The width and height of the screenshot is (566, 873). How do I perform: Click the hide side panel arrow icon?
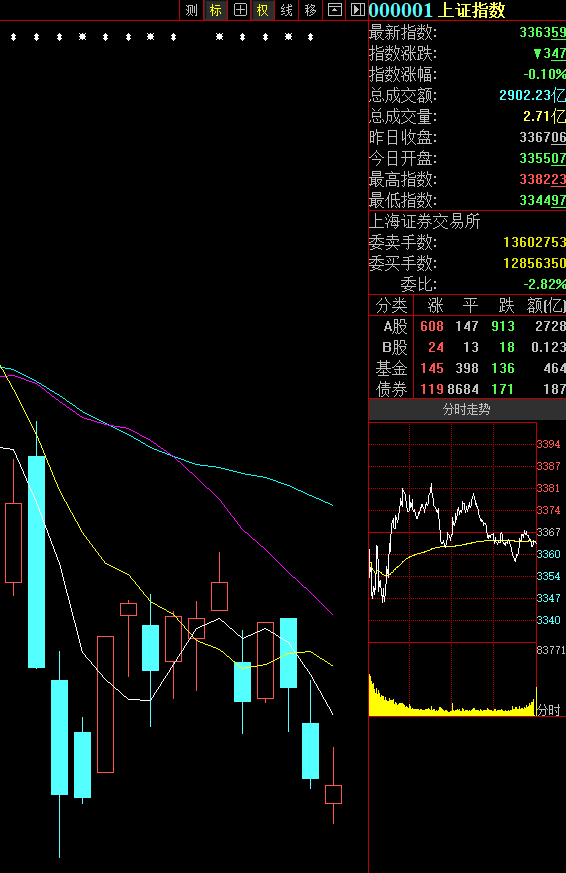click(x=357, y=9)
